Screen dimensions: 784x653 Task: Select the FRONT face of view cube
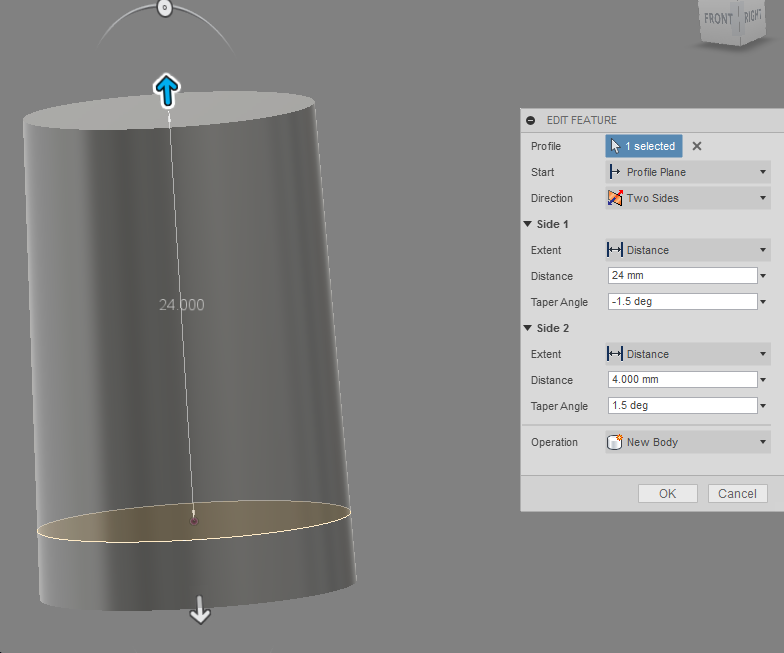click(x=718, y=19)
